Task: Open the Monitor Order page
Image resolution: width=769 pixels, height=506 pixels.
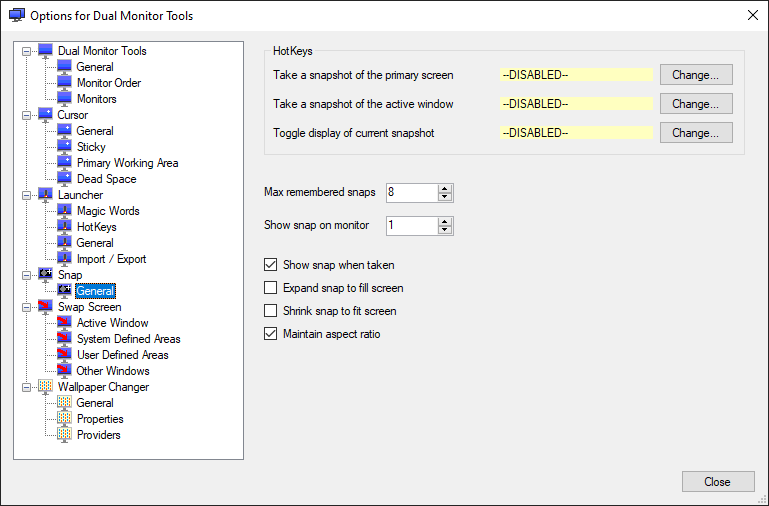Action: coord(109,83)
